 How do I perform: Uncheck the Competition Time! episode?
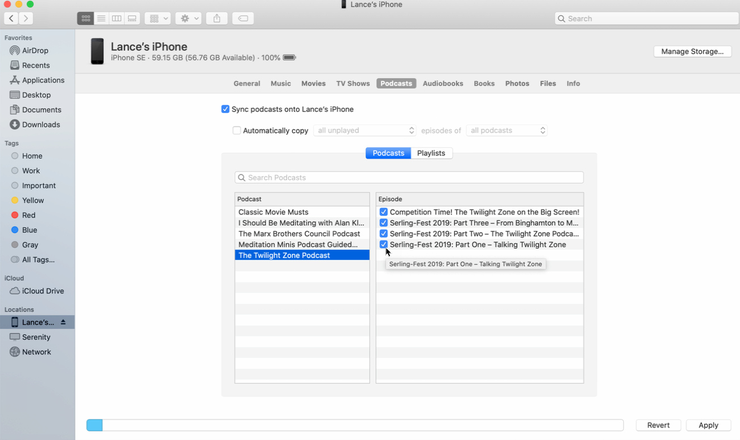tap(384, 212)
